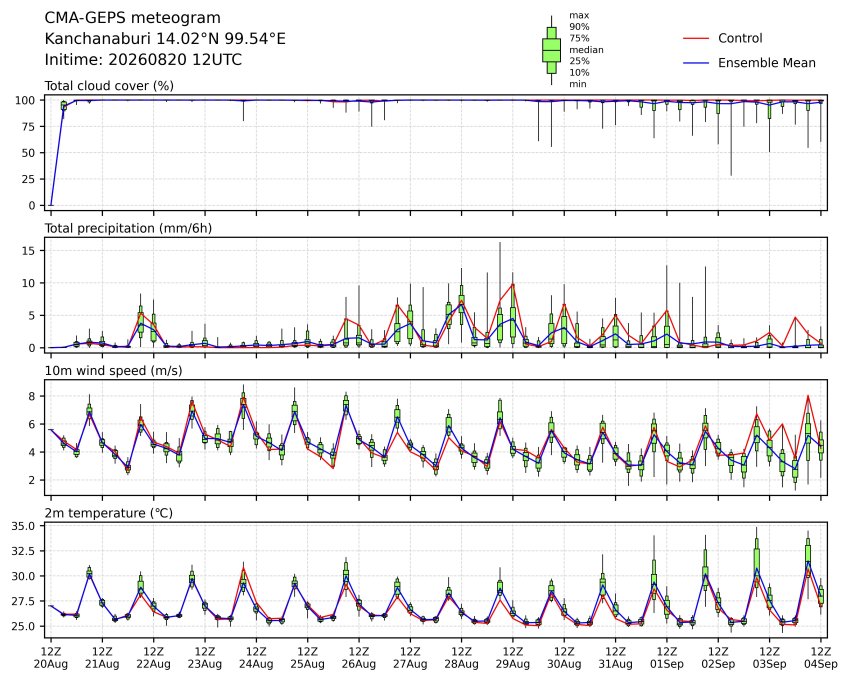
Task: Click the '30.0' temperature axis tick
Action: pos(23,576)
